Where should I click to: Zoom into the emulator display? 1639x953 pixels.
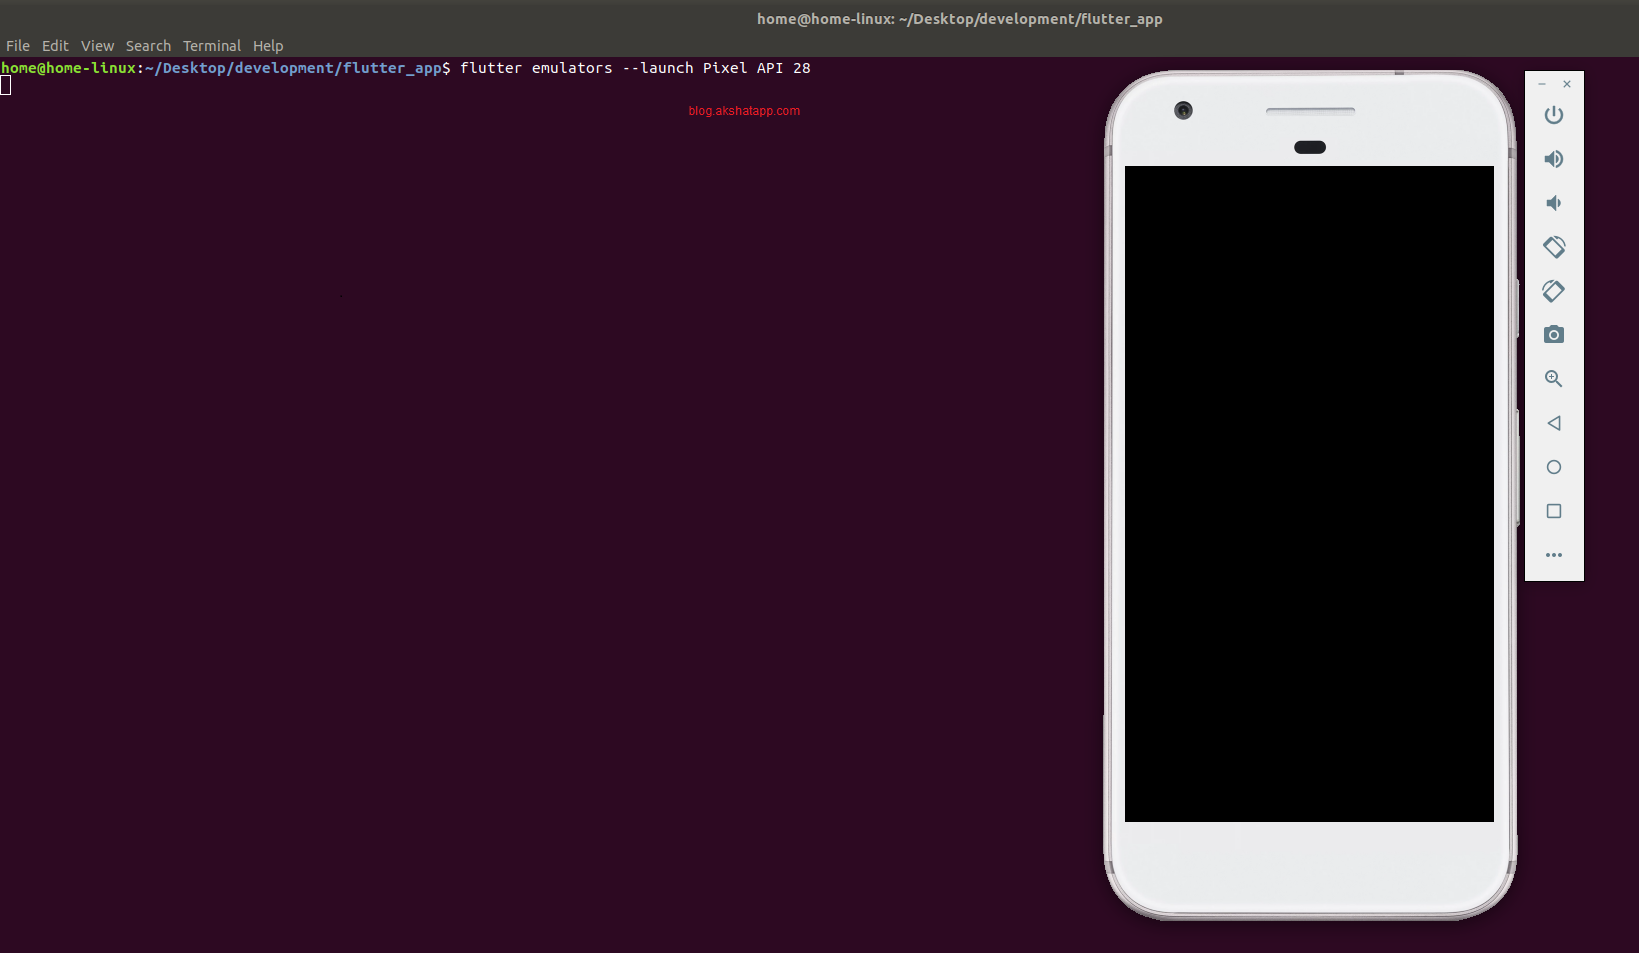pos(1553,378)
